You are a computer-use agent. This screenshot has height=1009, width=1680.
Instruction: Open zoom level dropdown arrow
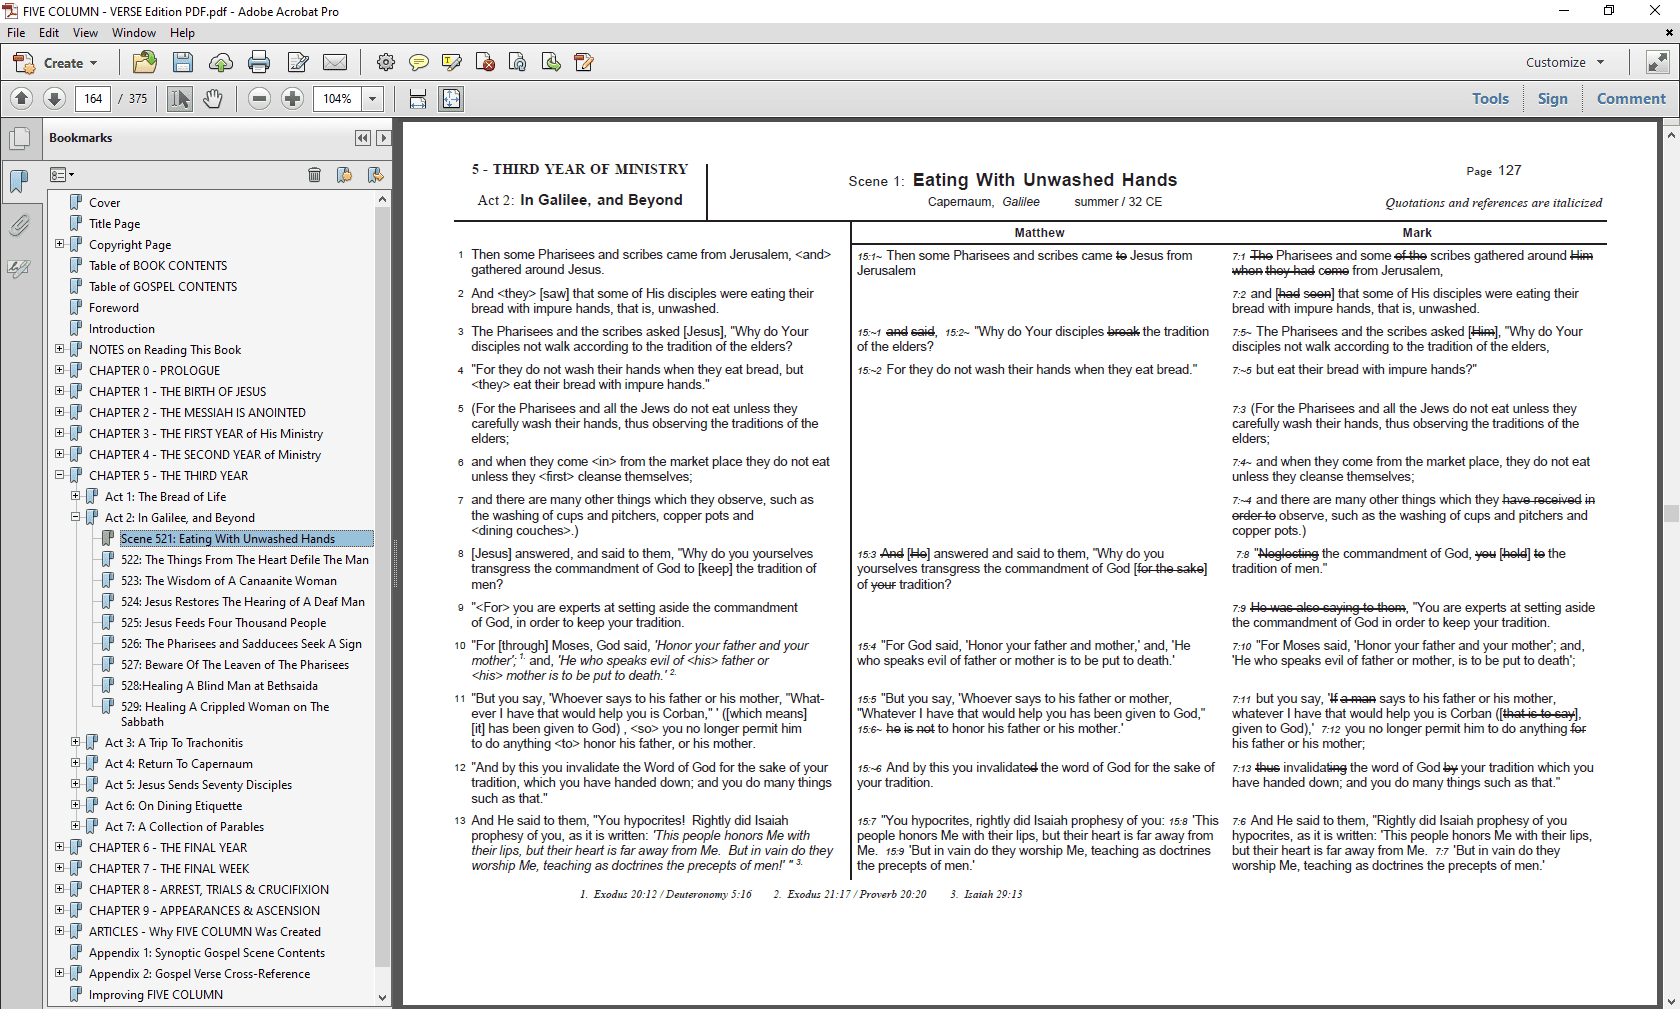click(x=373, y=98)
